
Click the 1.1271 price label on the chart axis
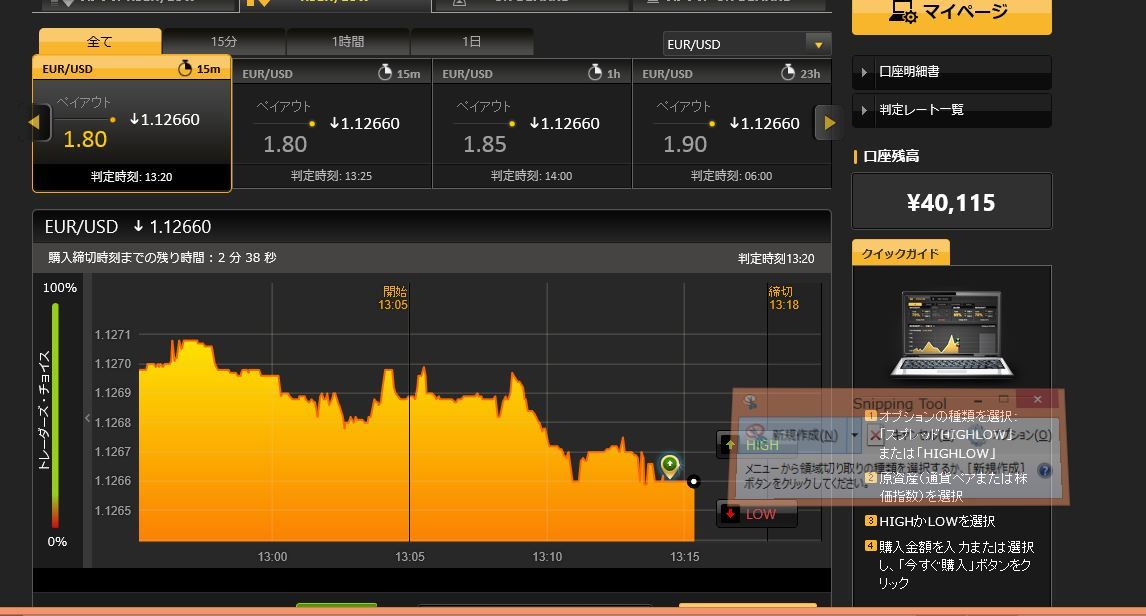click(113, 335)
